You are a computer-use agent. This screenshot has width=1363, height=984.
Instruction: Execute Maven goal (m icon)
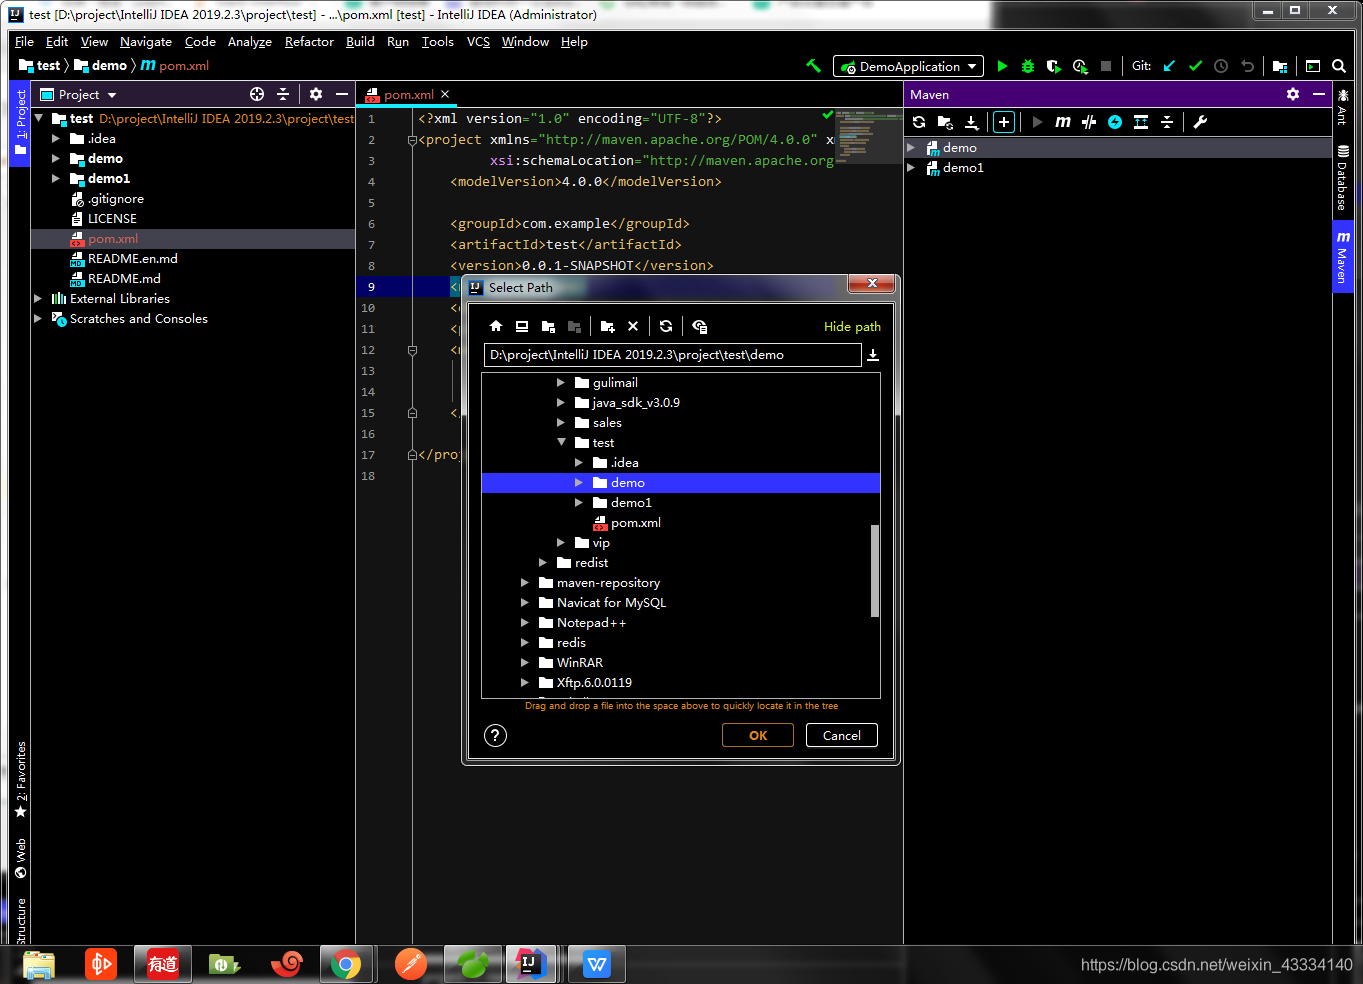pos(1063,122)
